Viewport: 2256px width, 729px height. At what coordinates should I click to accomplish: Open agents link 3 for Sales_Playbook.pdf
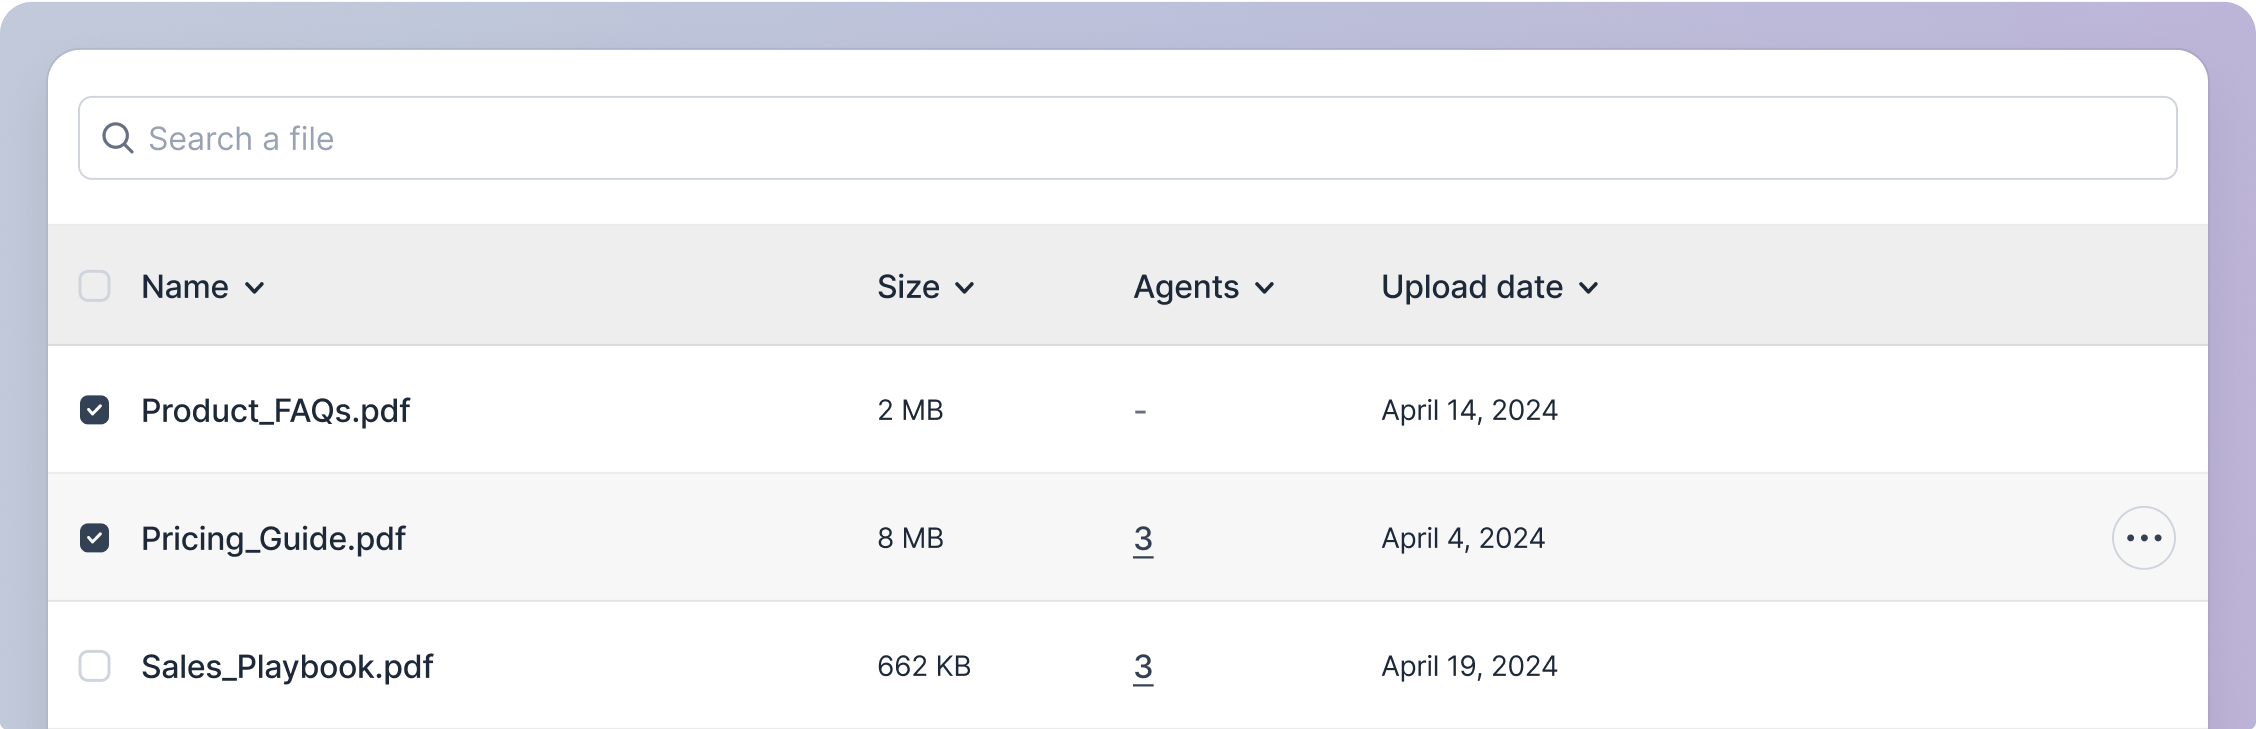(1143, 667)
